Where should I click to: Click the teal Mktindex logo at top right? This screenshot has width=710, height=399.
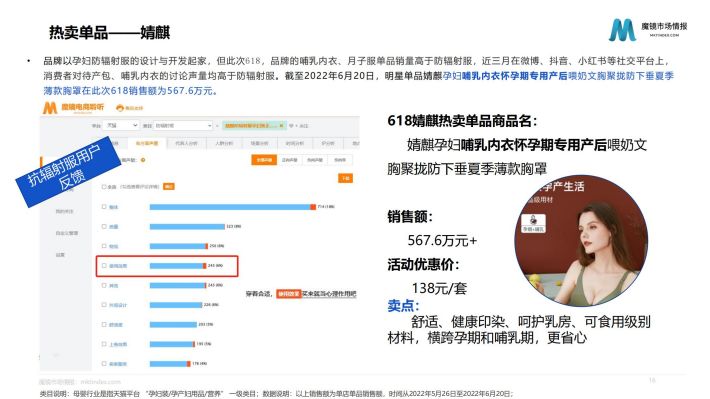tap(622, 30)
